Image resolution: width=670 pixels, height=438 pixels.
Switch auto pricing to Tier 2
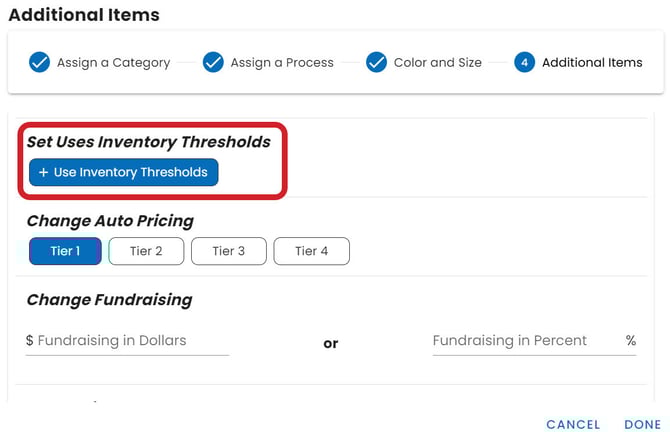tap(146, 251)
